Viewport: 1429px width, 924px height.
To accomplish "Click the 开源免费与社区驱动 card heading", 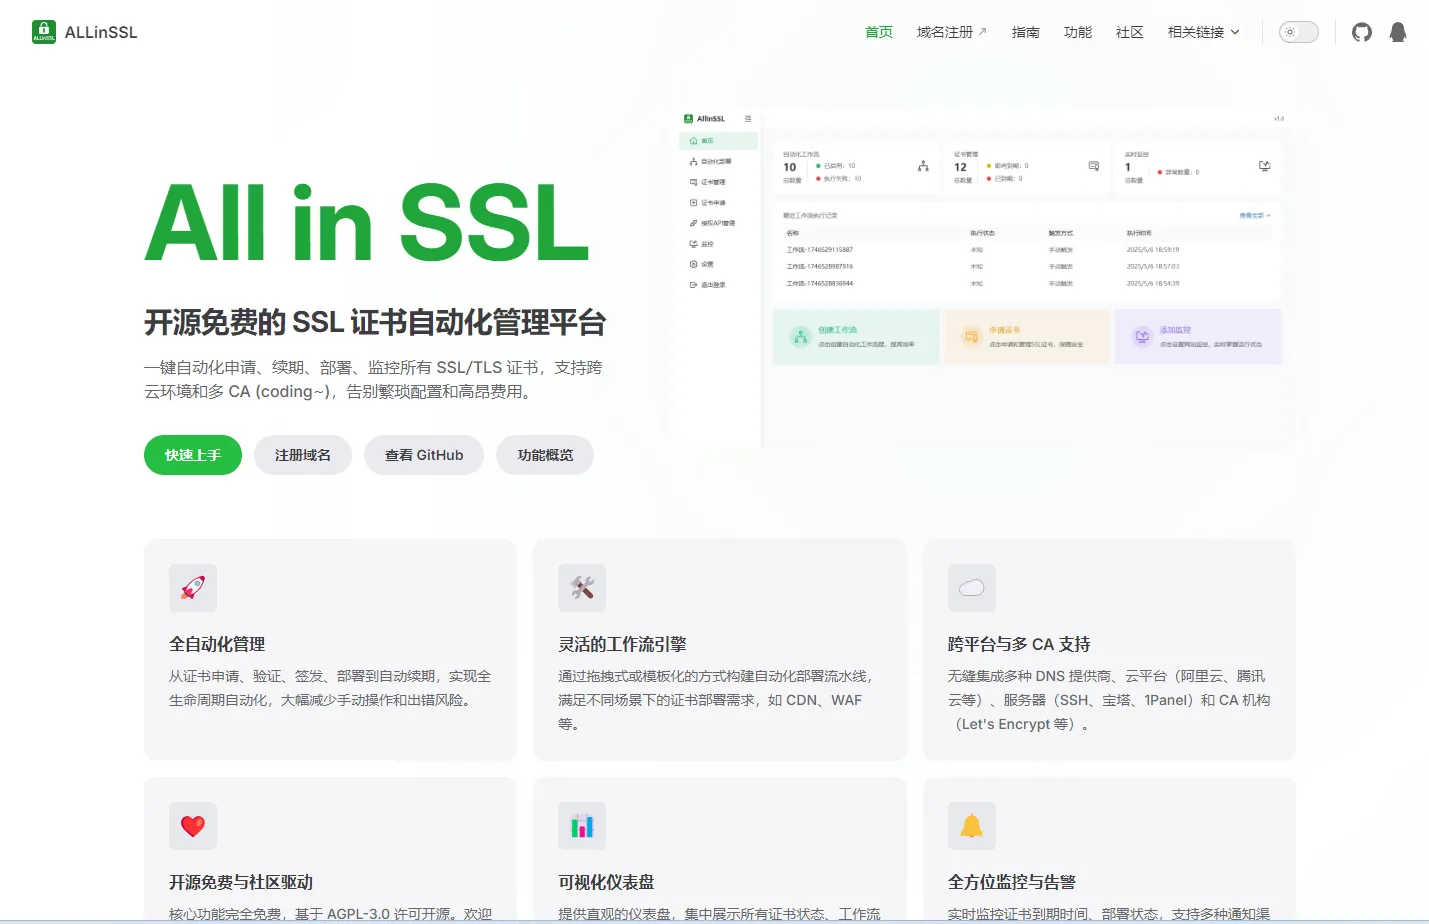I will coord(241,882).
